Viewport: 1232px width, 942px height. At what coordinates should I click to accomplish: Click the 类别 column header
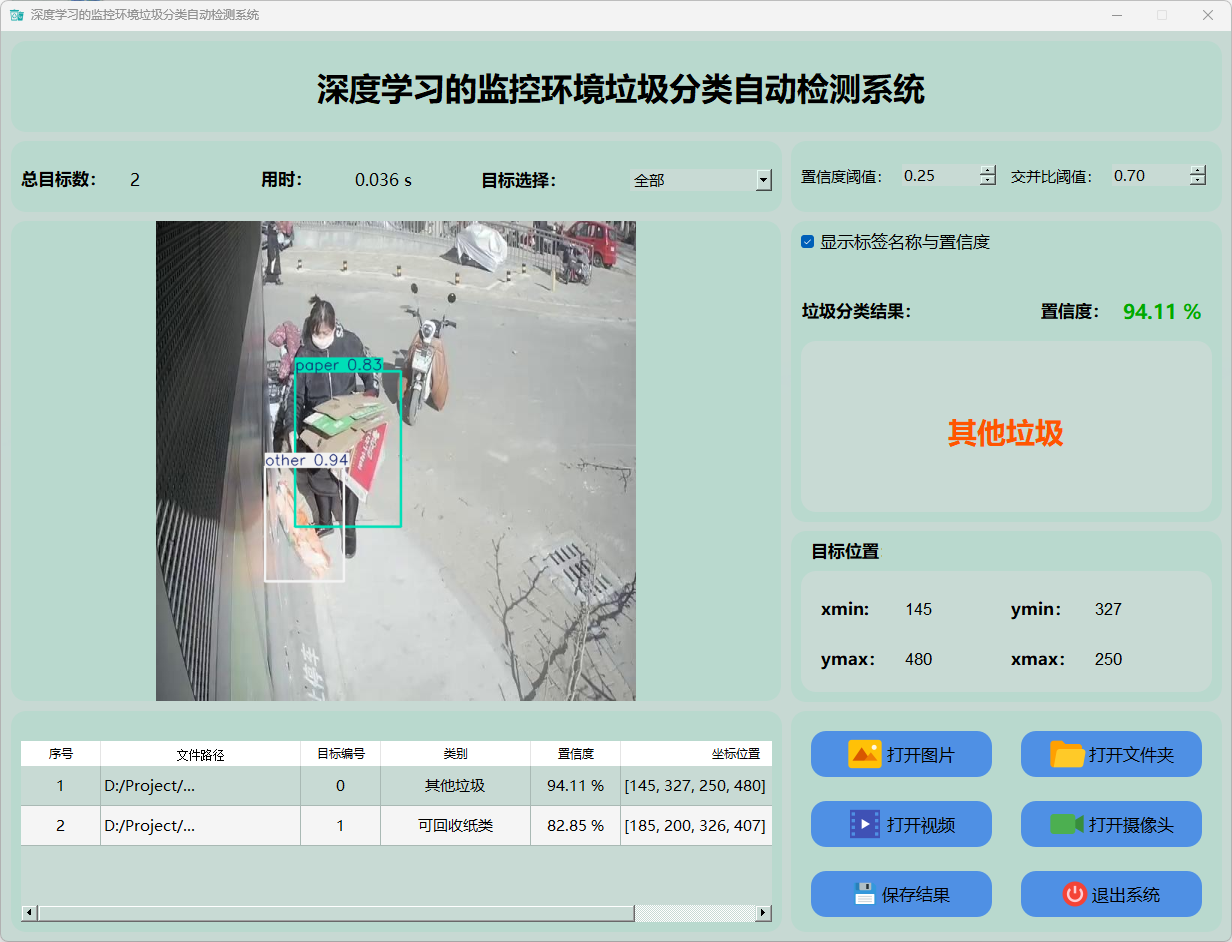point(455,754)
